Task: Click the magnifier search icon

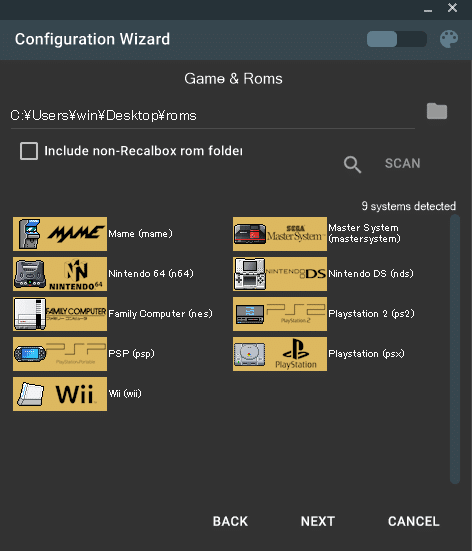Action: (352, 164)
